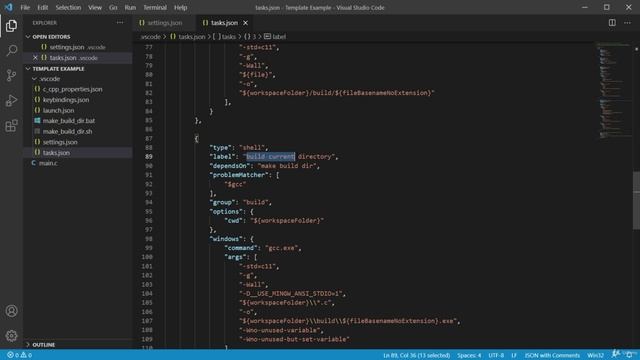Change indentation via Spaces: 4

point(469,355)
